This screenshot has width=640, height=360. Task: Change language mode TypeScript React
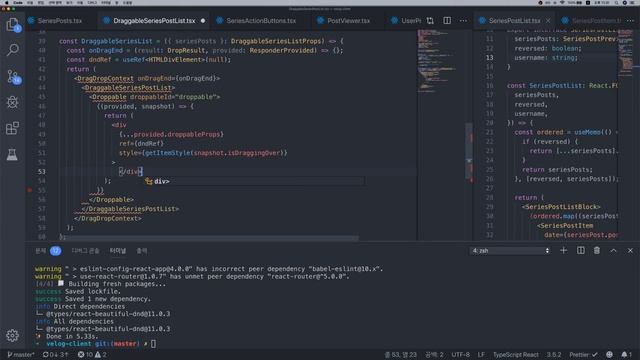coord(516,355)
